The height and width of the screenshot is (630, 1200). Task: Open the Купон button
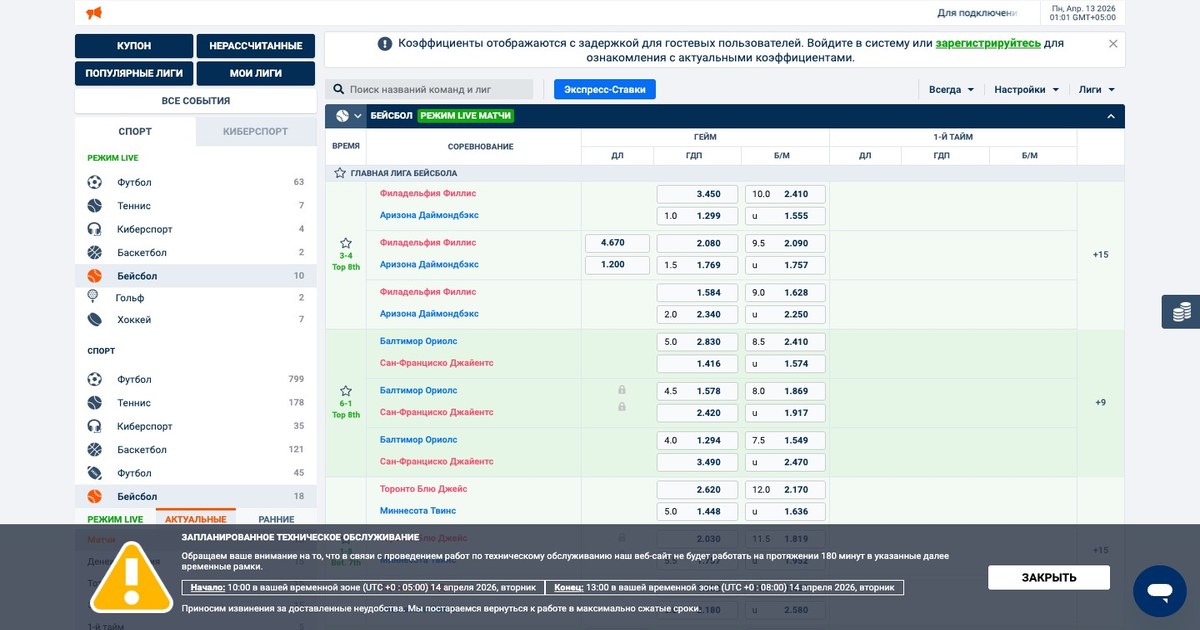pos(134,46)
